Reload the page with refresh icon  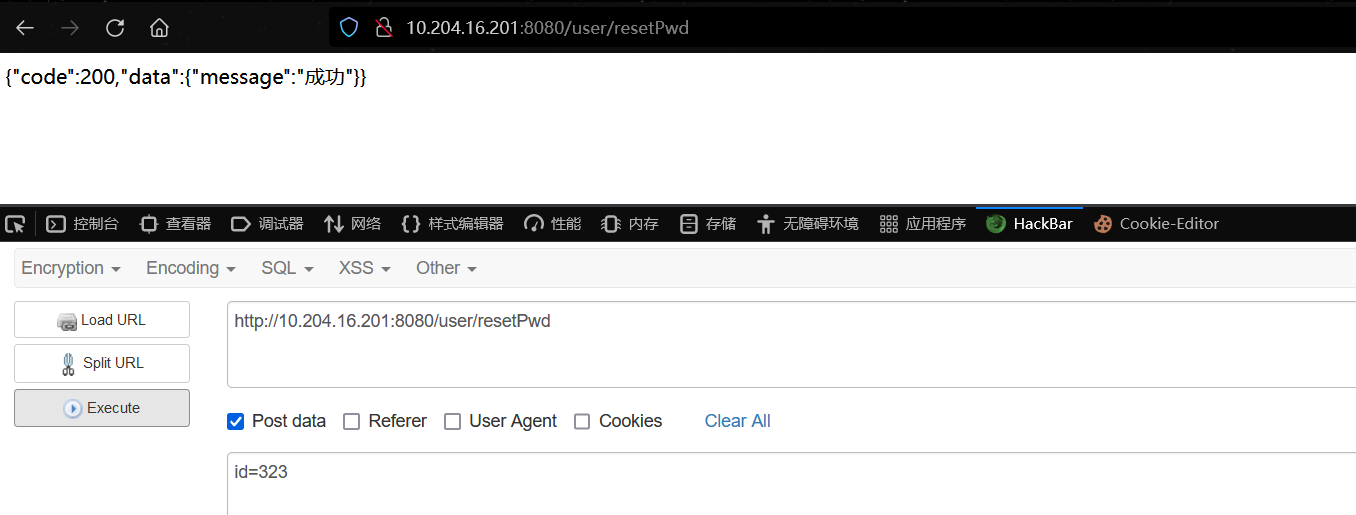click(115, 28)
